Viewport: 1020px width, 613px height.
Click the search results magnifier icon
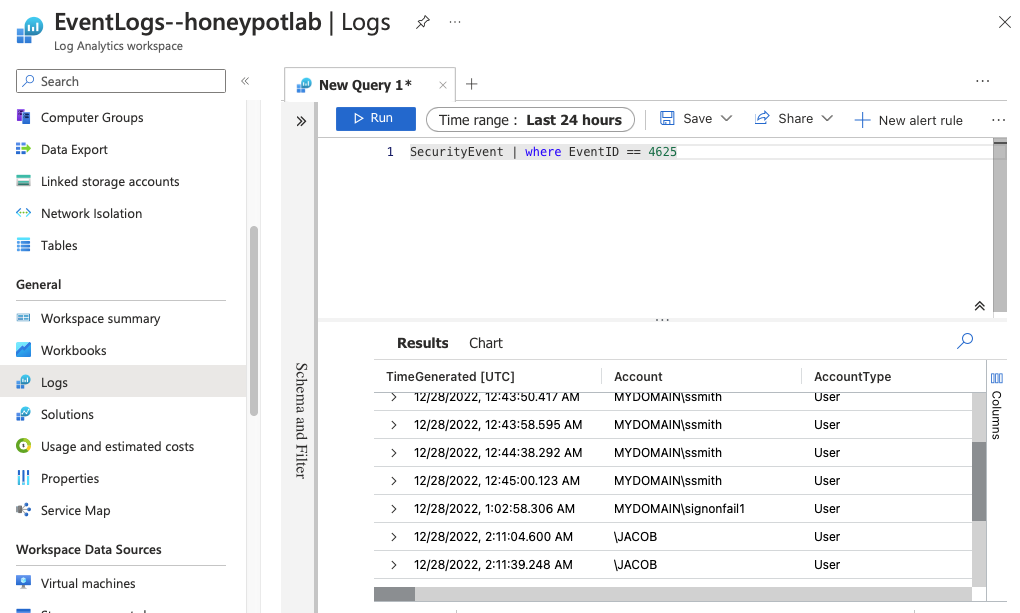(965, 340)
